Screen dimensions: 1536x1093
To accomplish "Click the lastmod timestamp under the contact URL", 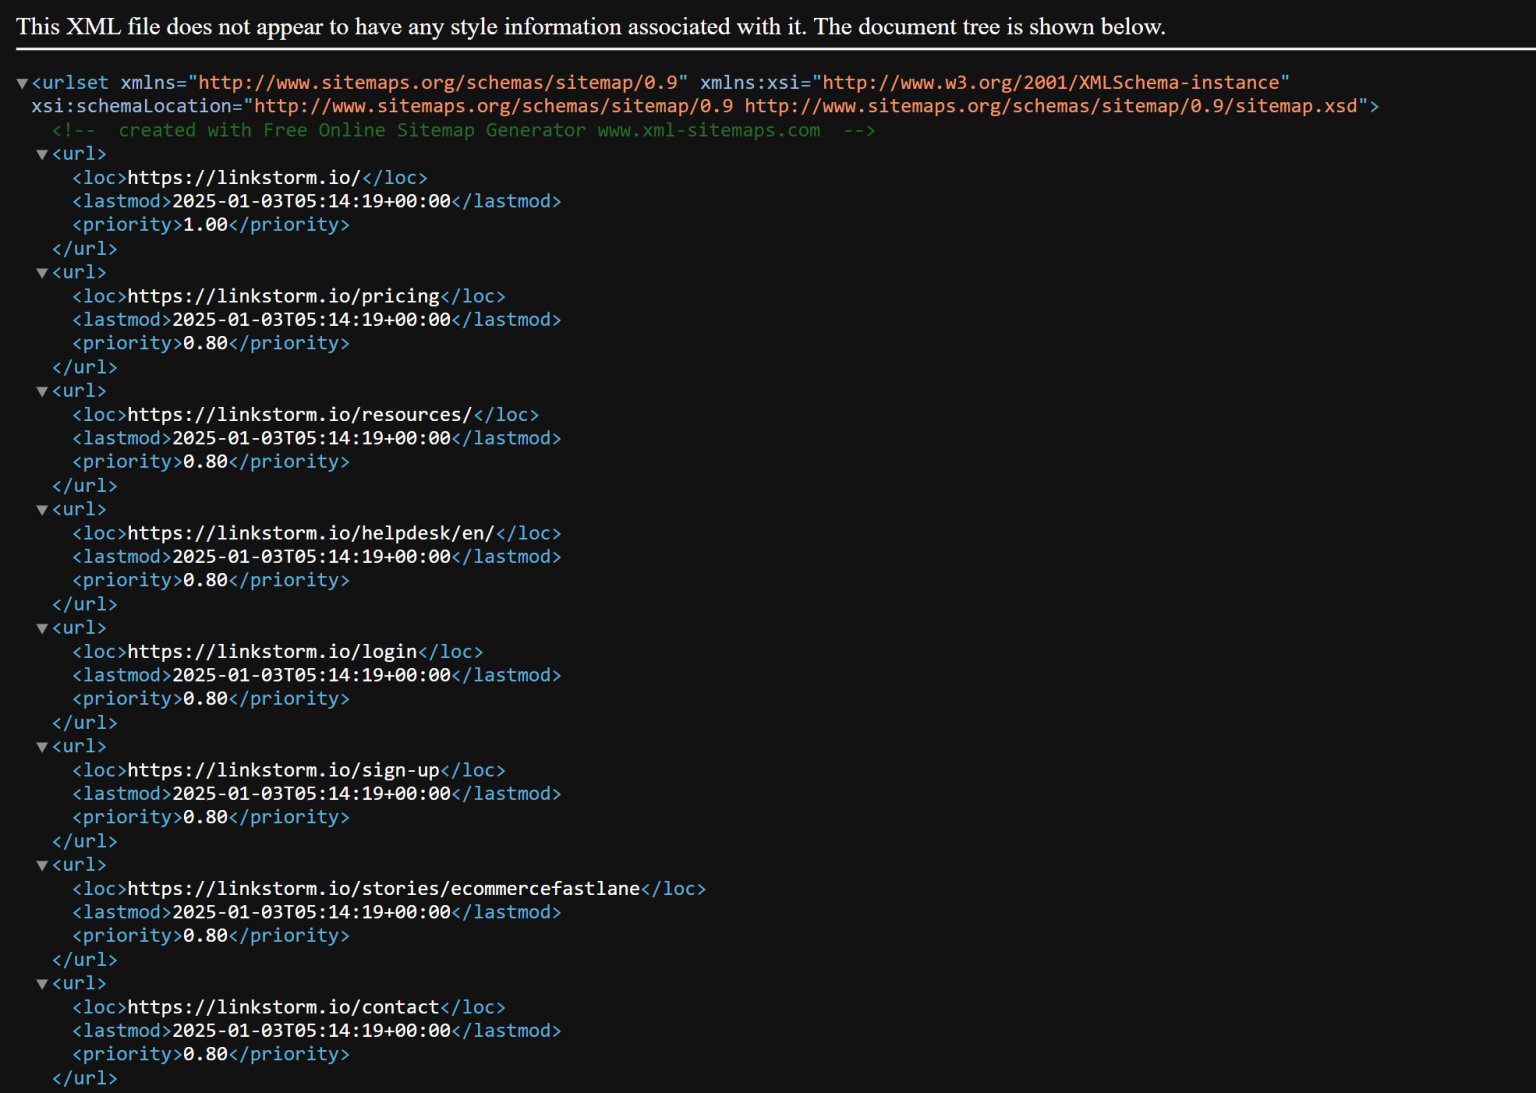I will coord(312,1031).
